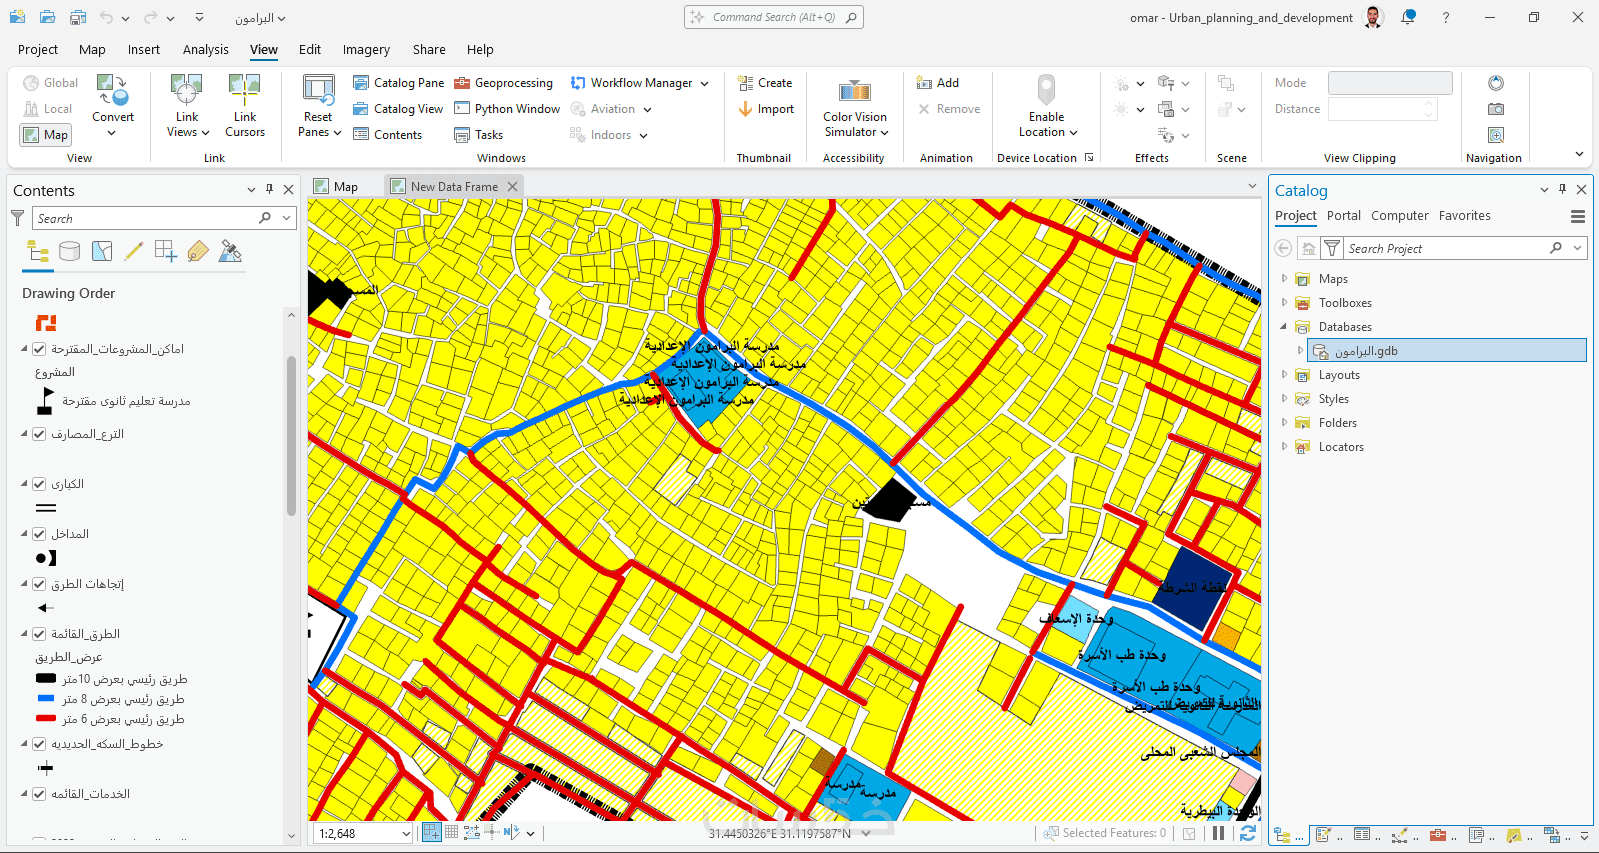Screen dimensions: 1599x853
Task: Switch to the Map view tab
Action: point(345,187)
